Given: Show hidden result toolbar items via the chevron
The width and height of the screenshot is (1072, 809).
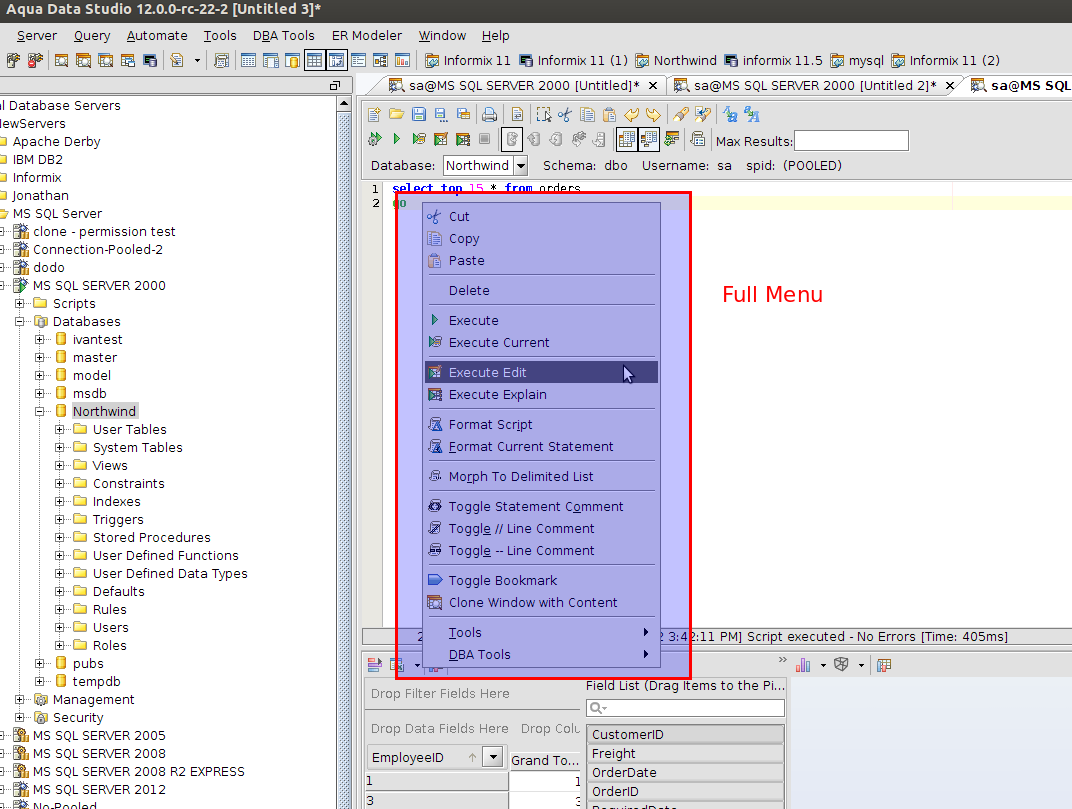Looking at the screenshot, I should 783,660.
